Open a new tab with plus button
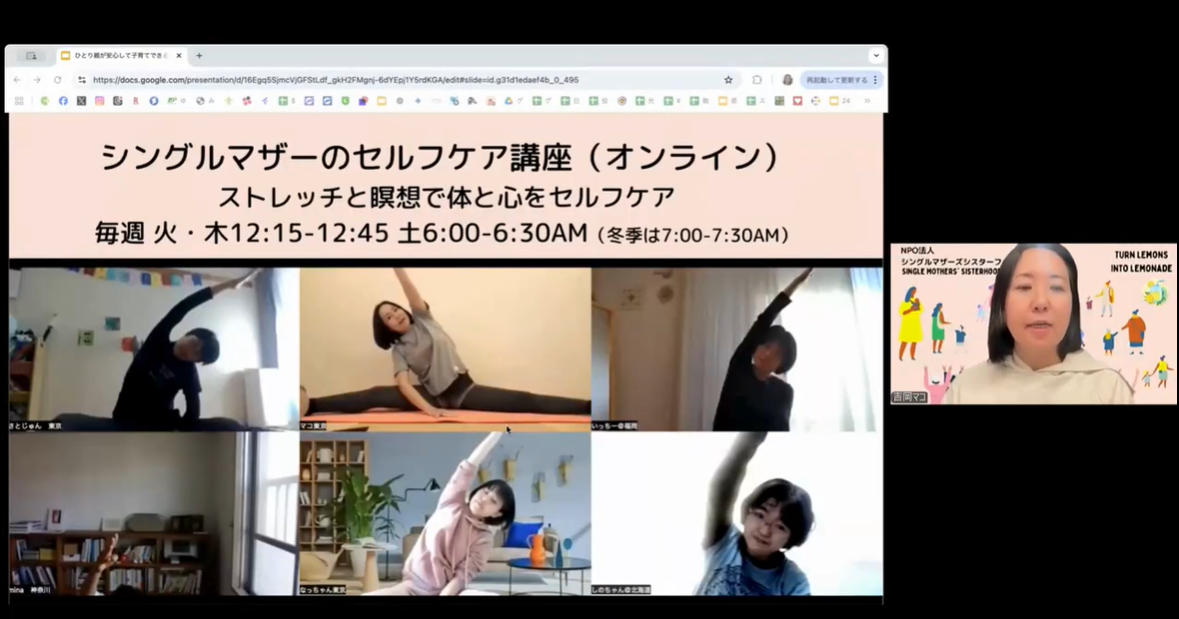Image resolution: width=1179 pixels, height=619 pixels. tap(199, 56)
